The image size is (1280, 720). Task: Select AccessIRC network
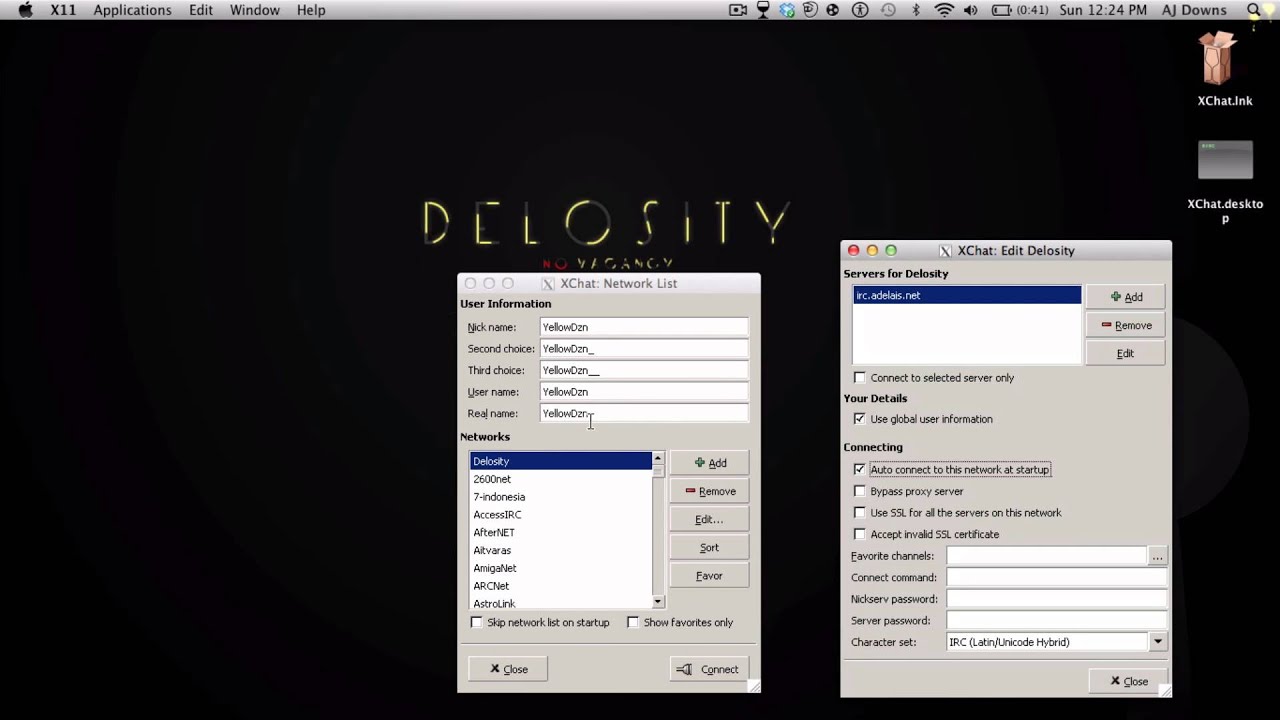(x=561, y=515)
